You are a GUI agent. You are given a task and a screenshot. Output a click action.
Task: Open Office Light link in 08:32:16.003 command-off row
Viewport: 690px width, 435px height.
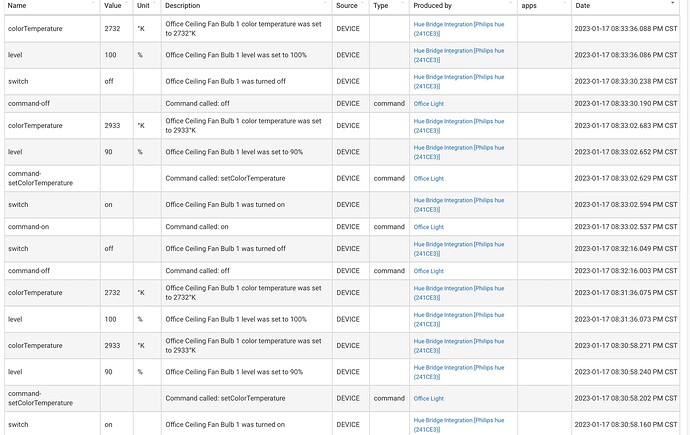point(428,271)
